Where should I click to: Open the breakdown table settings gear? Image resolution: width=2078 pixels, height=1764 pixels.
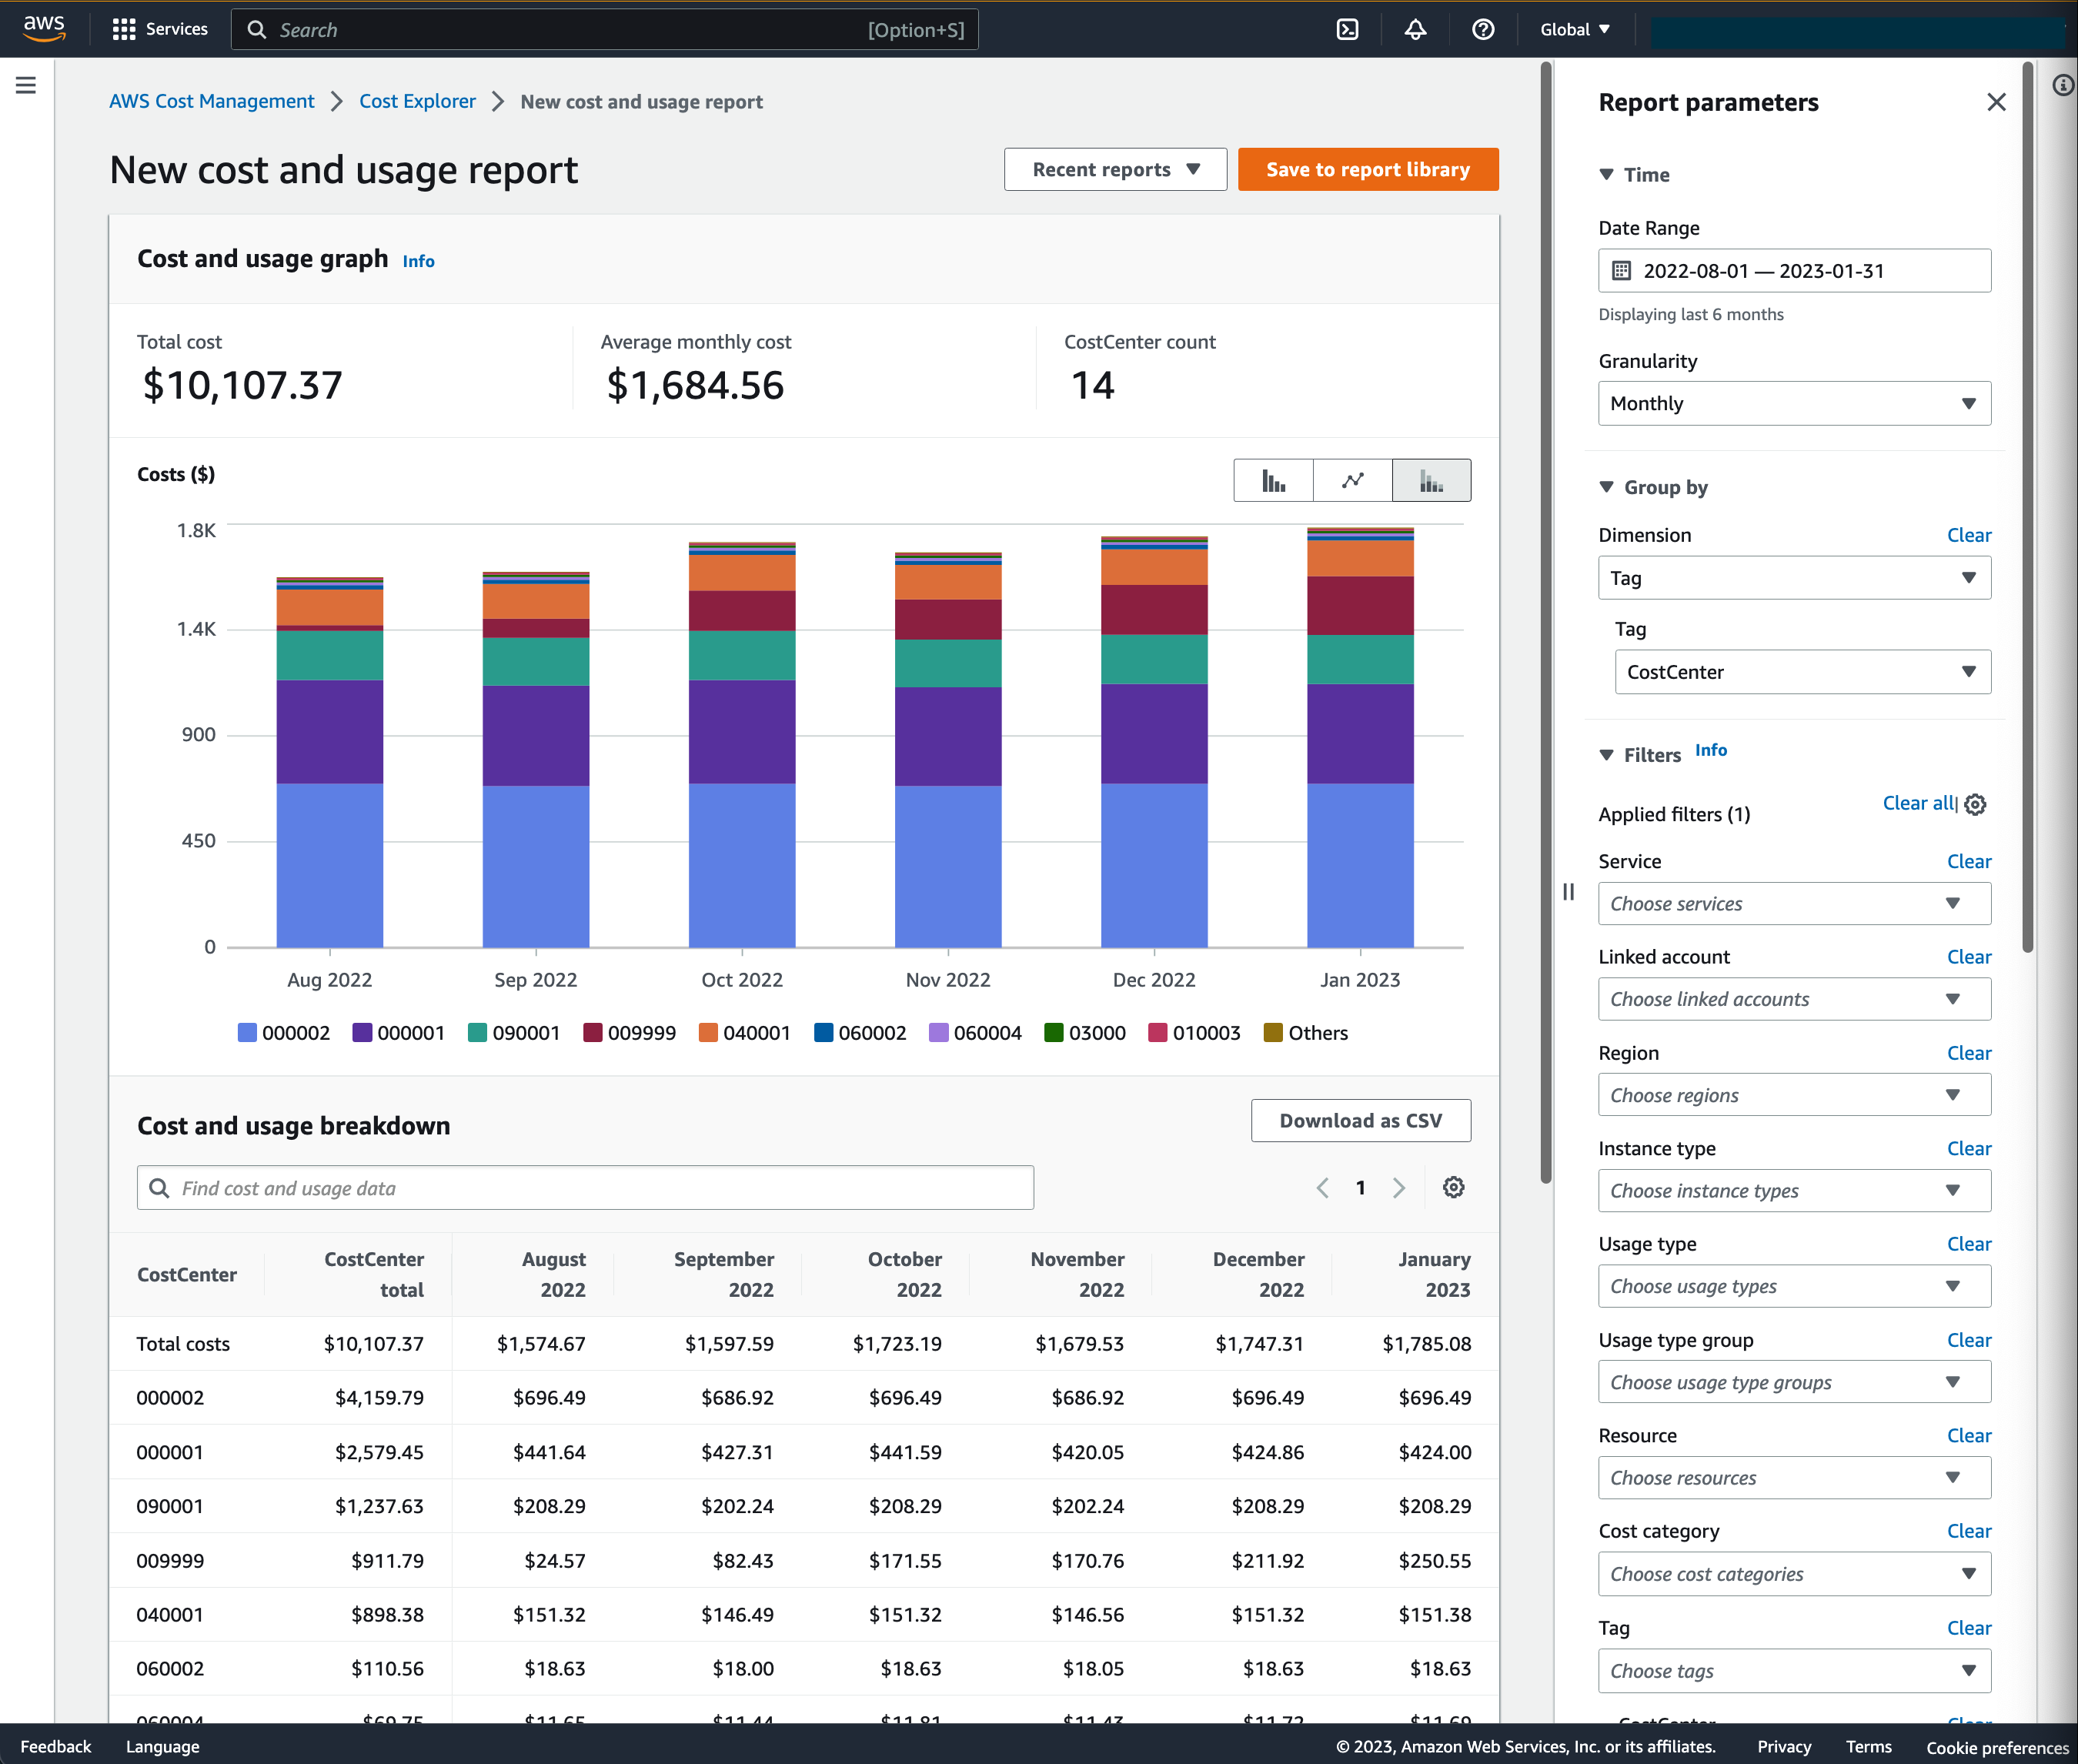(x=1453, y=1187)
